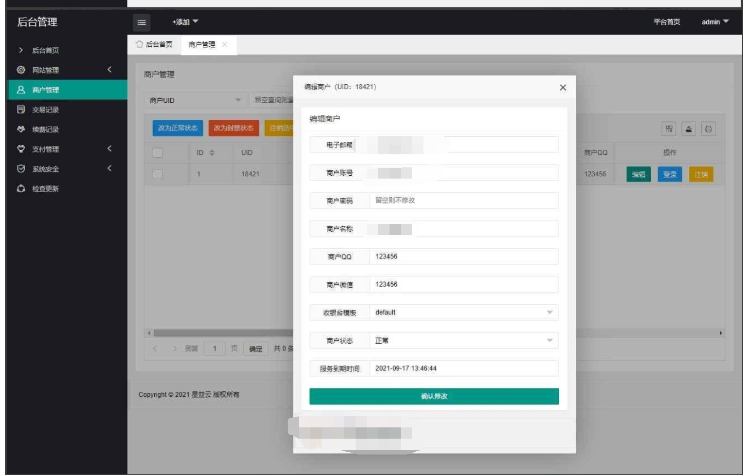The image size is (744, 475).
Task: Close the 编辑商户 dialog with X
Action: click(x=562, y=88)
